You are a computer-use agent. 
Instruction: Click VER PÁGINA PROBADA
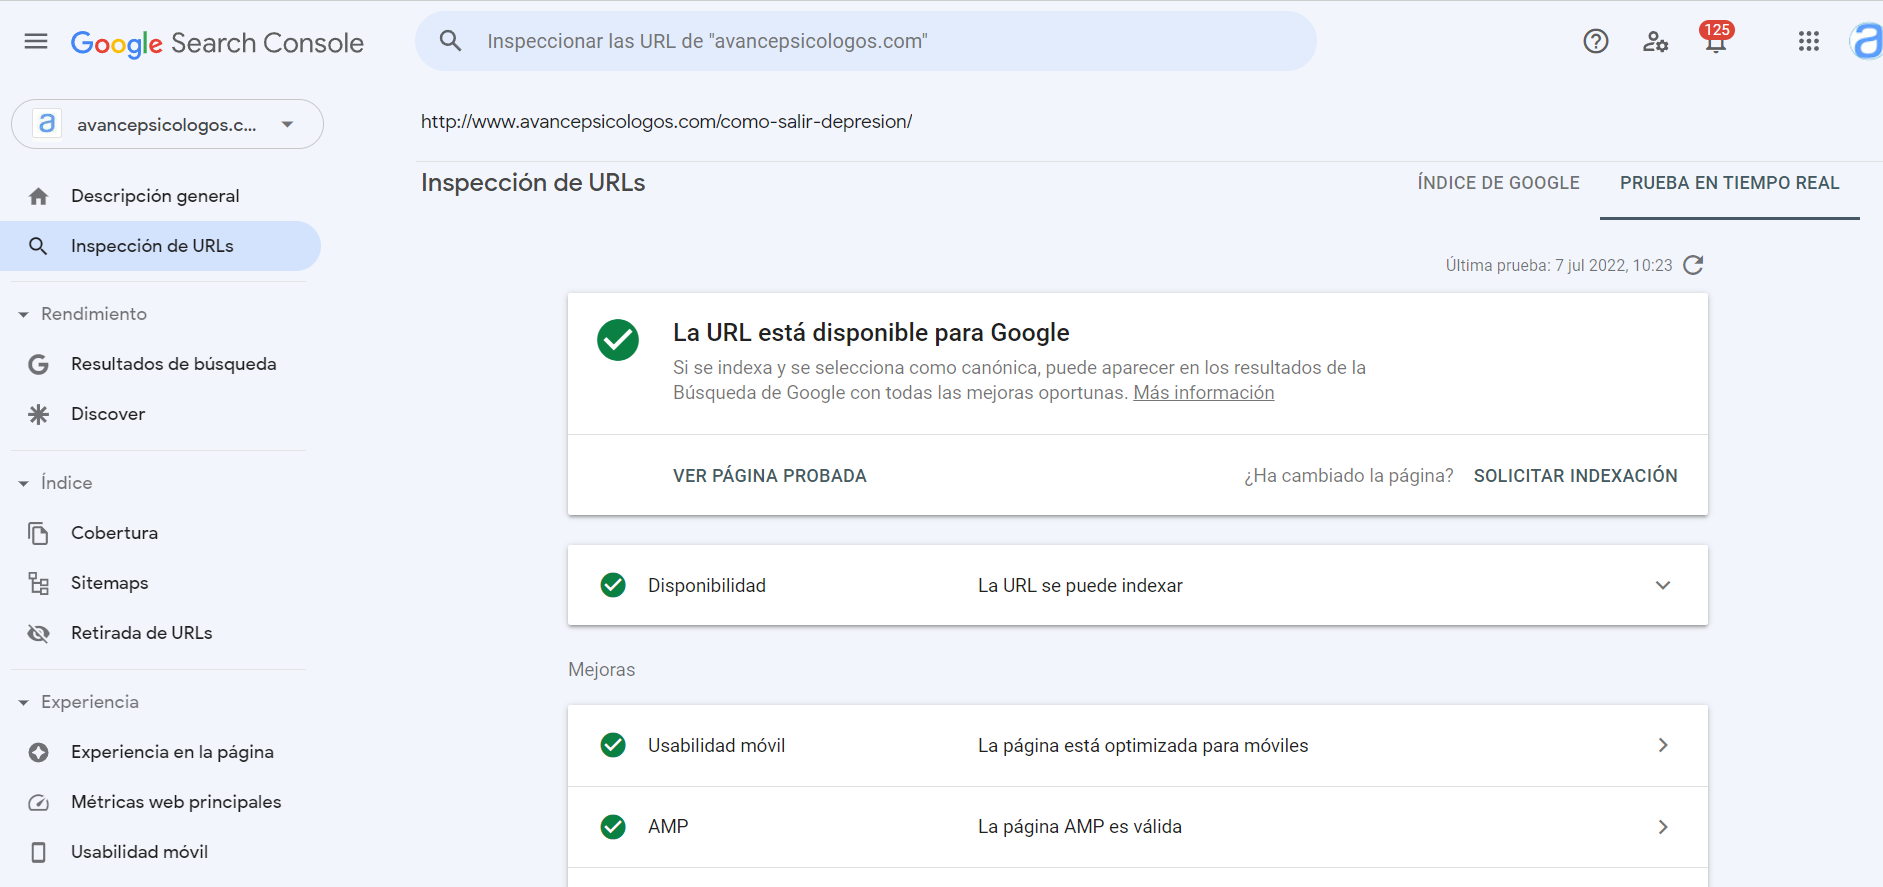[x=770, y=476]
